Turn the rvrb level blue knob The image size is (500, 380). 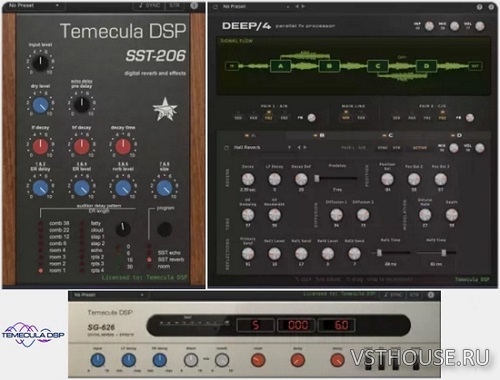(x=123, y=188)
